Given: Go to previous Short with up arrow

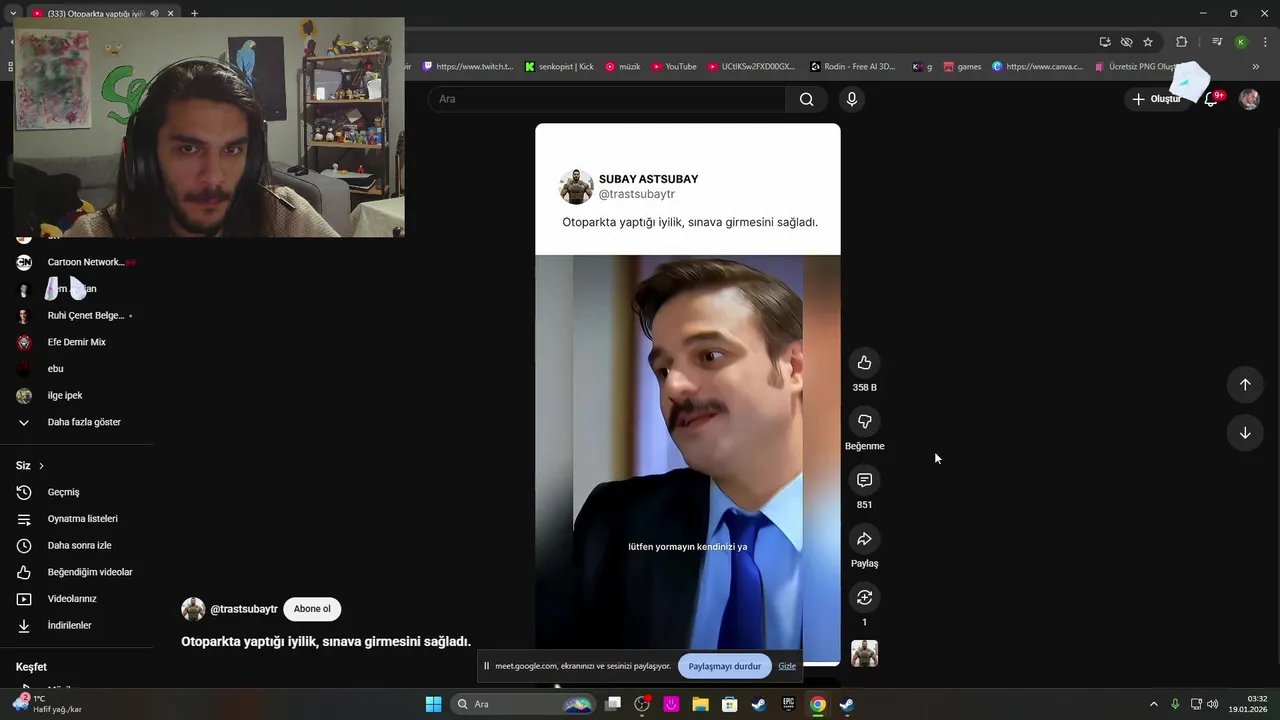Looking at the screenshot, I should coord(1245,385).
